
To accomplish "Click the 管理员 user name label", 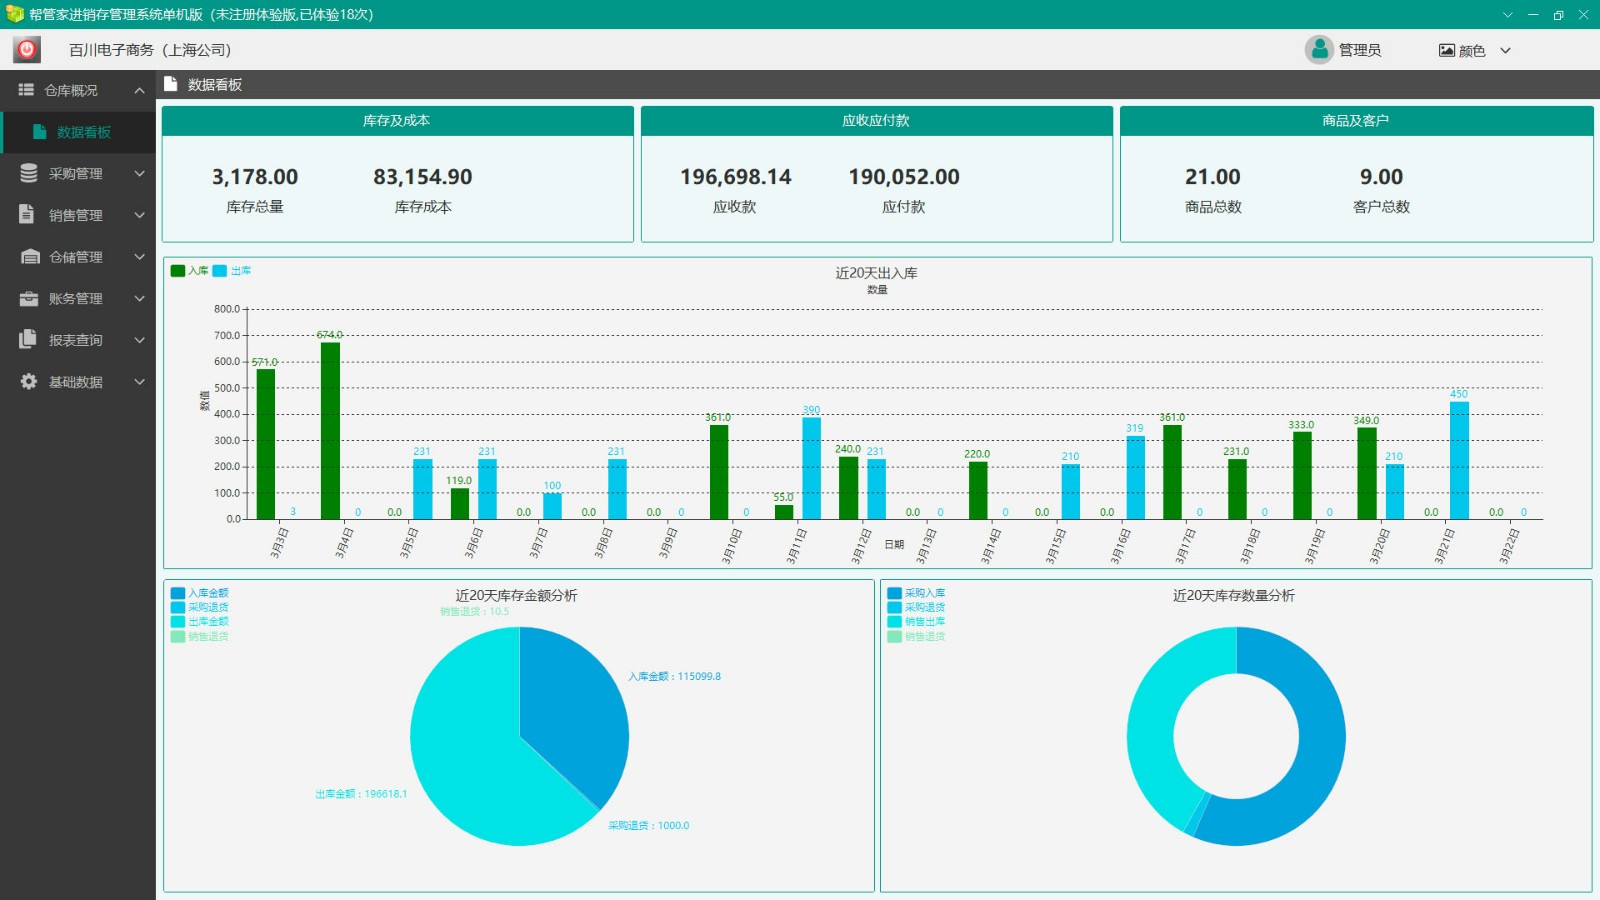I will pyautogui.click(x=1360, y=50).
